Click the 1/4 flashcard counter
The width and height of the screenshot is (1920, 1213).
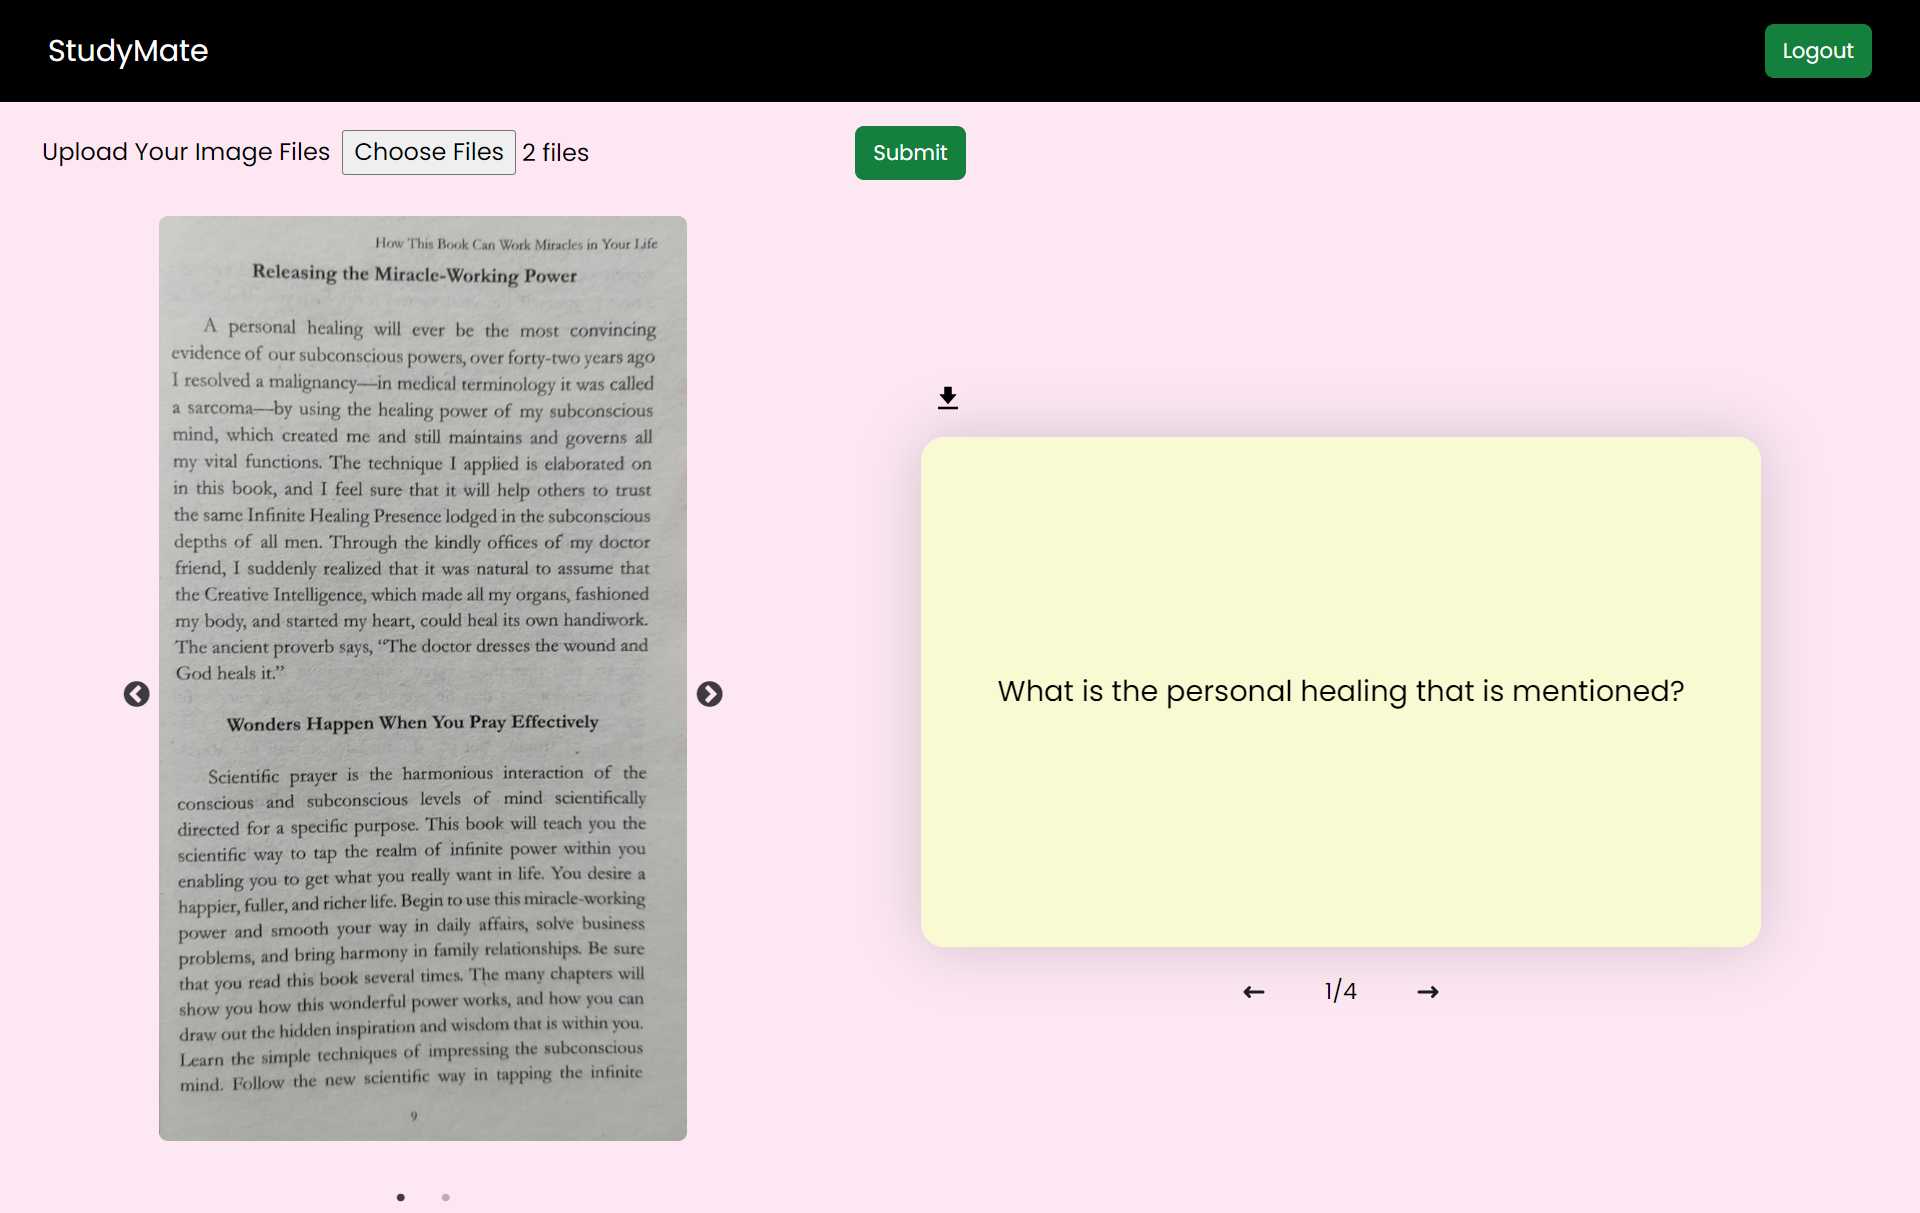pos(1340,991)
